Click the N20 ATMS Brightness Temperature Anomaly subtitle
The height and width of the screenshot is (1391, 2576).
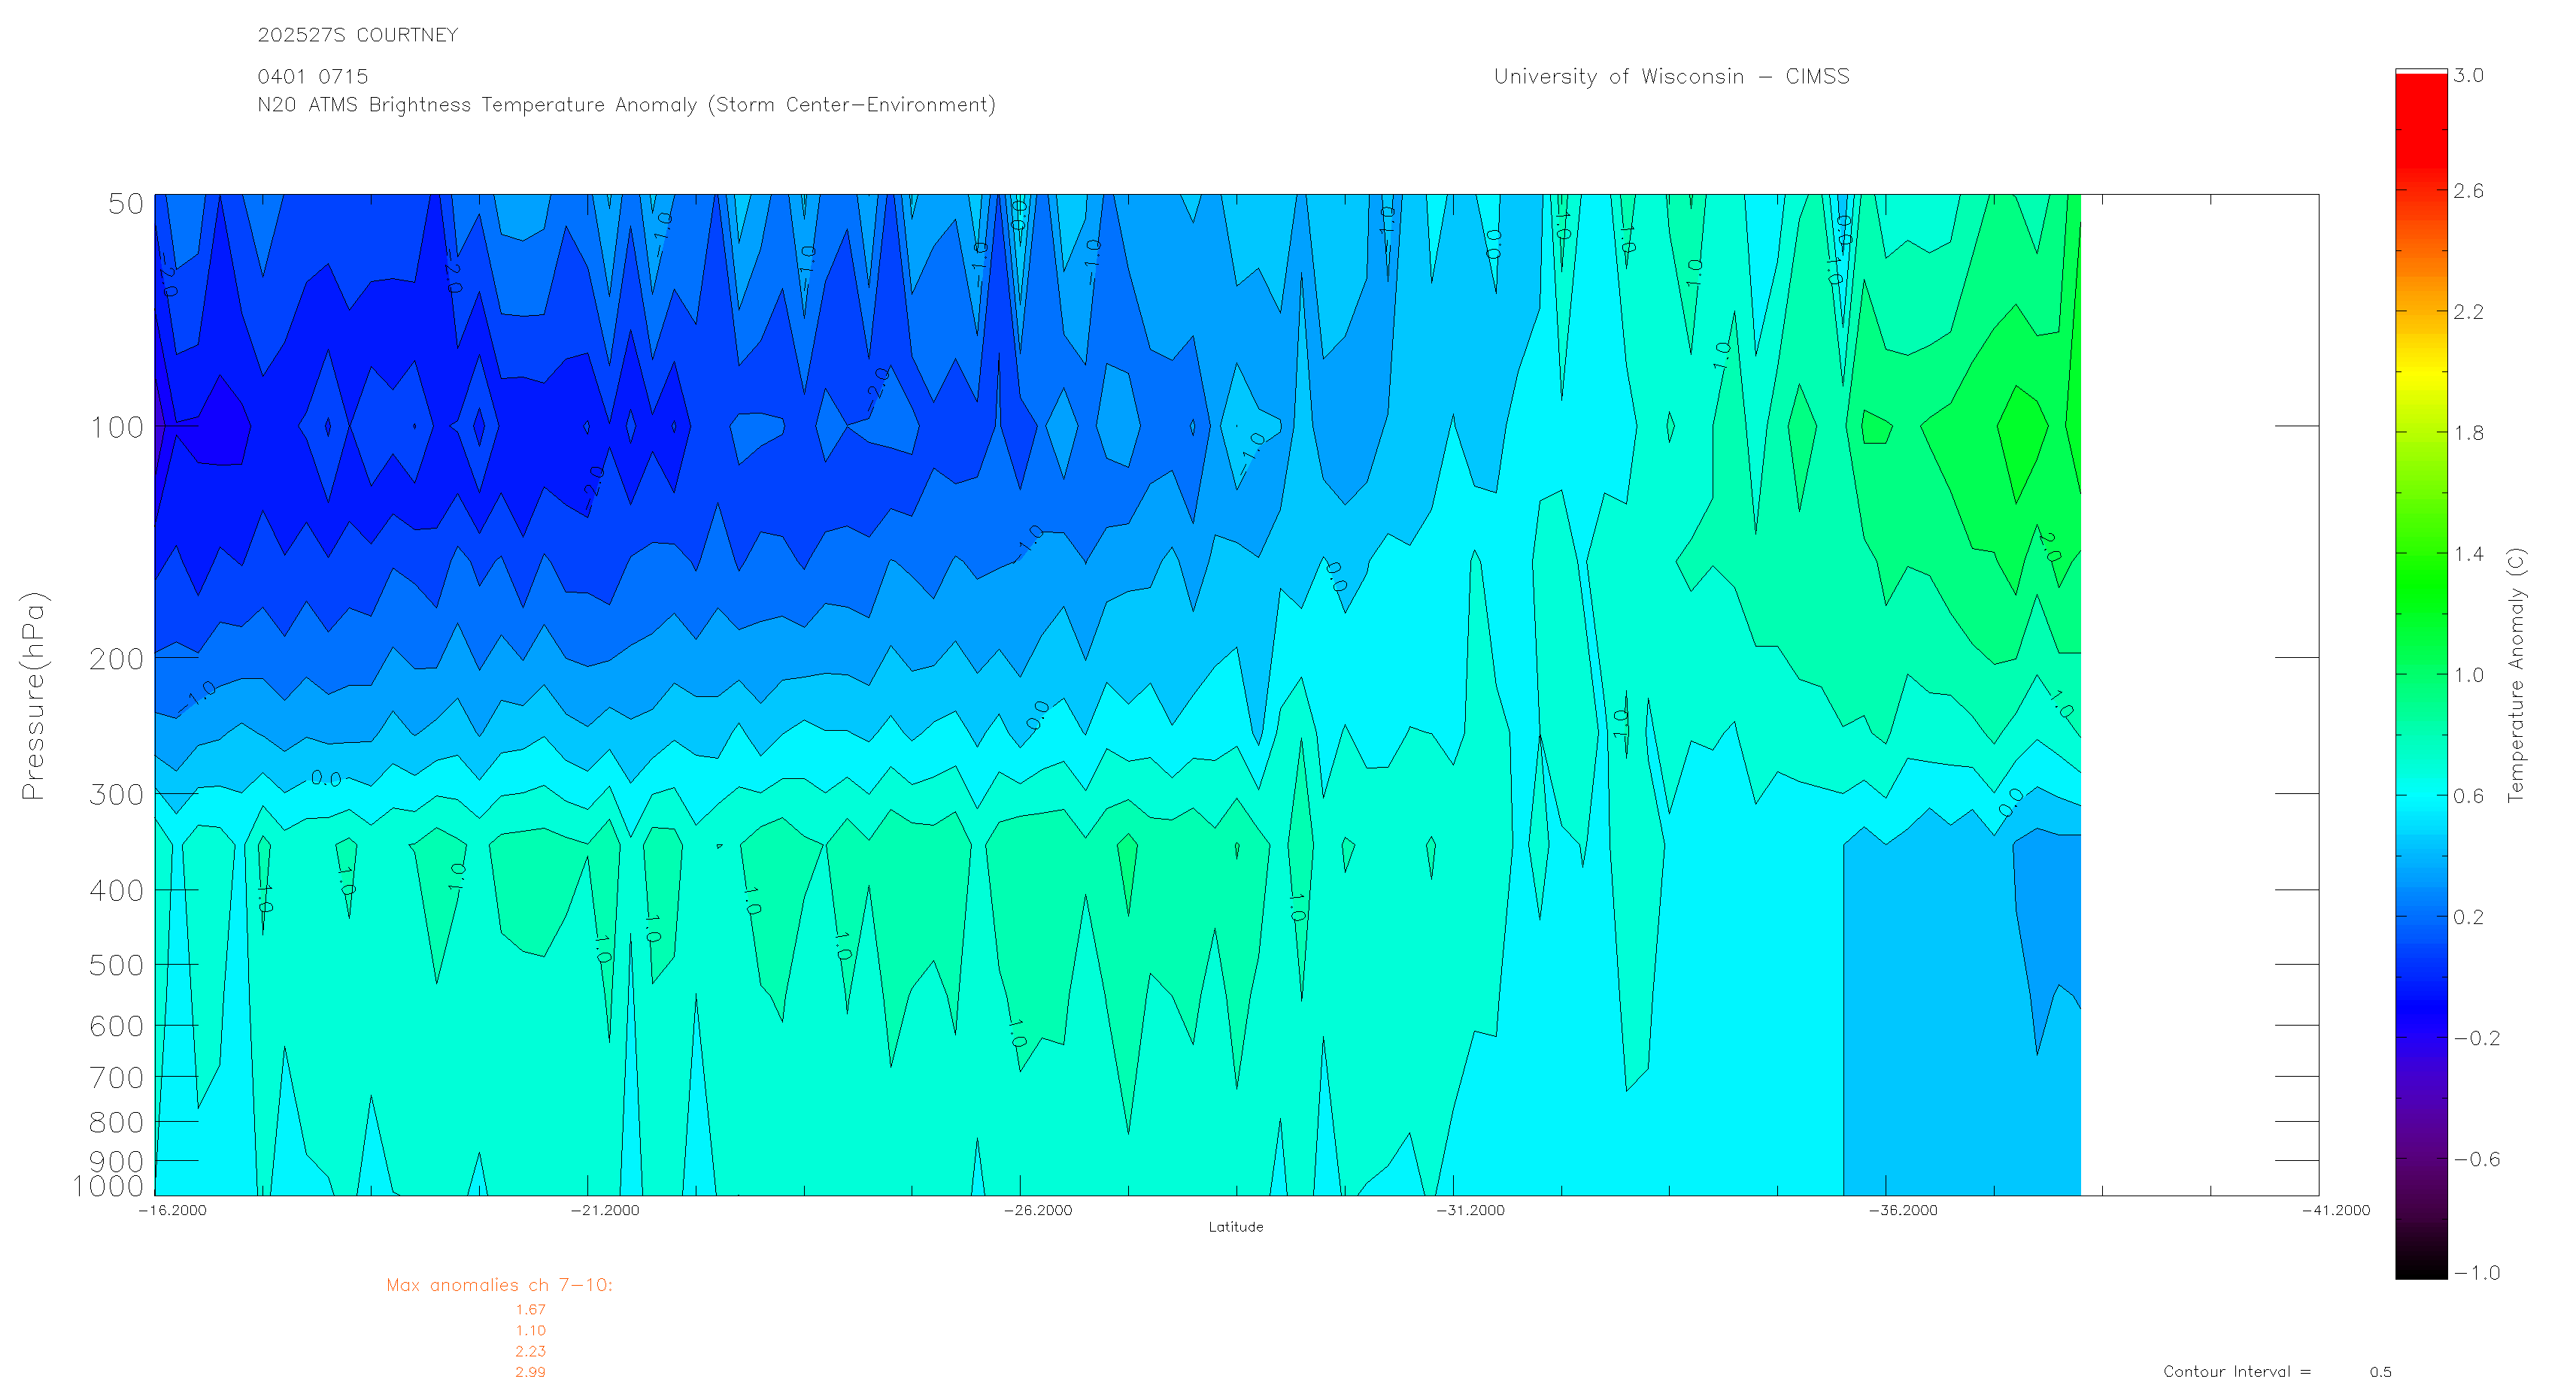point(626,105)
